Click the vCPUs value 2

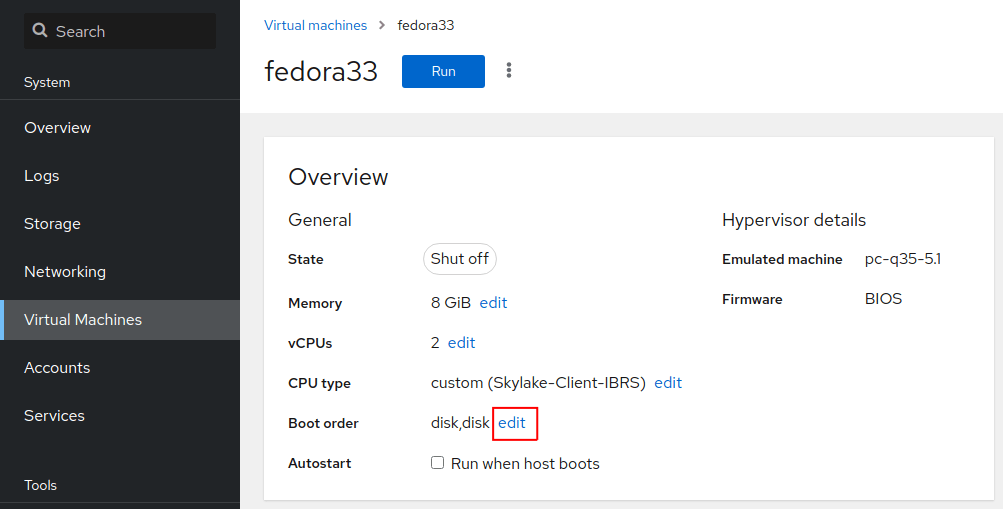point(435,343)
